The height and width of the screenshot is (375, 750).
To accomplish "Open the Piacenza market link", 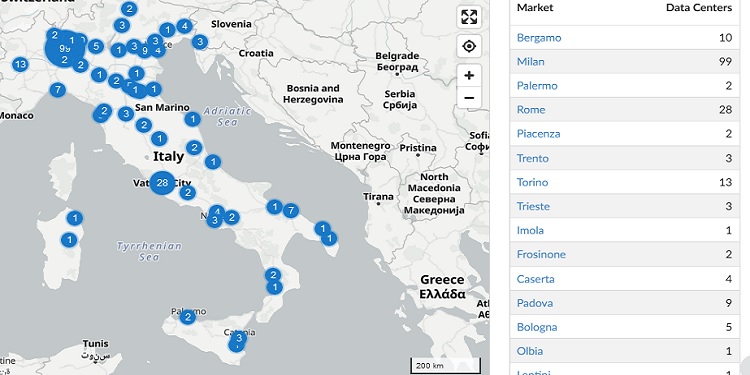I will click(539, 134).
